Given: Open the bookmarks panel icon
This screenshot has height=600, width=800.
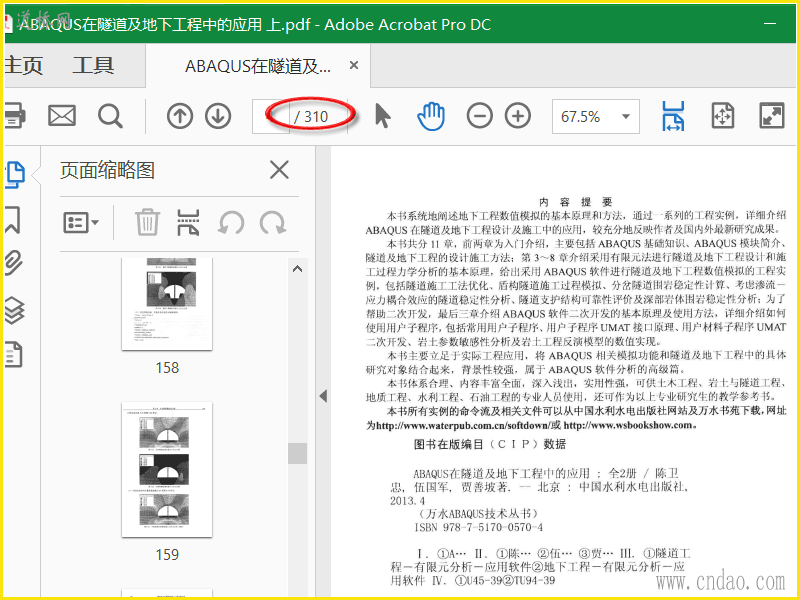Looking at the screenshot, I should click(13, 220).
